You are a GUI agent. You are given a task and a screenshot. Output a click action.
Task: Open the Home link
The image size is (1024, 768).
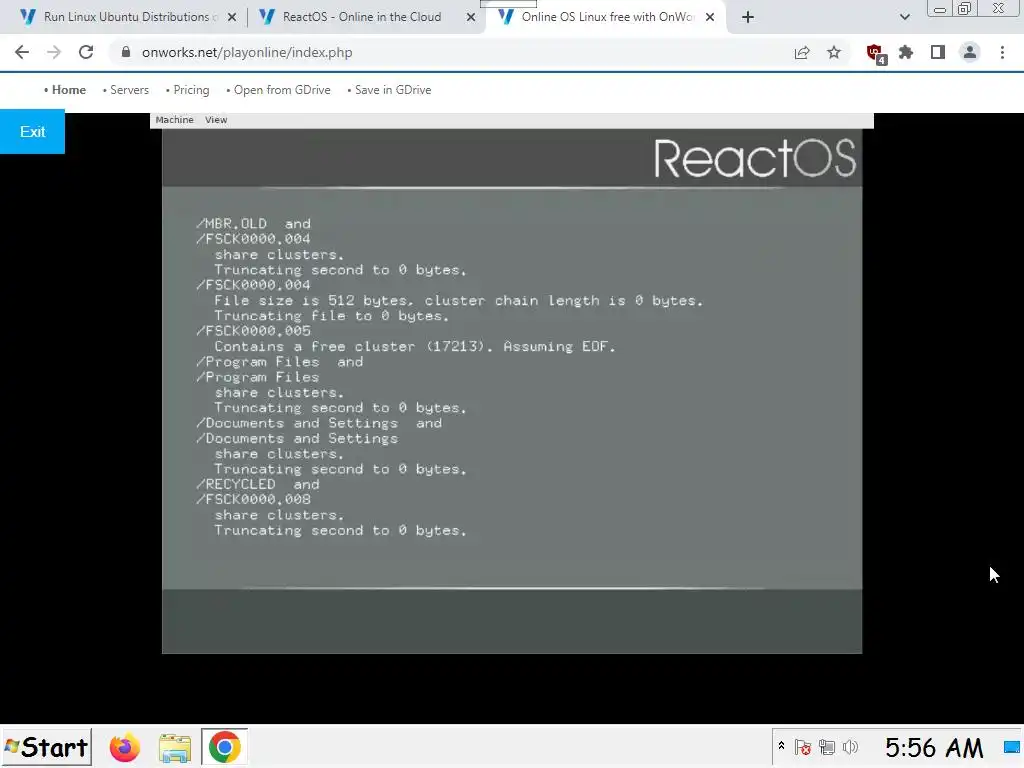tap(69, 90)
